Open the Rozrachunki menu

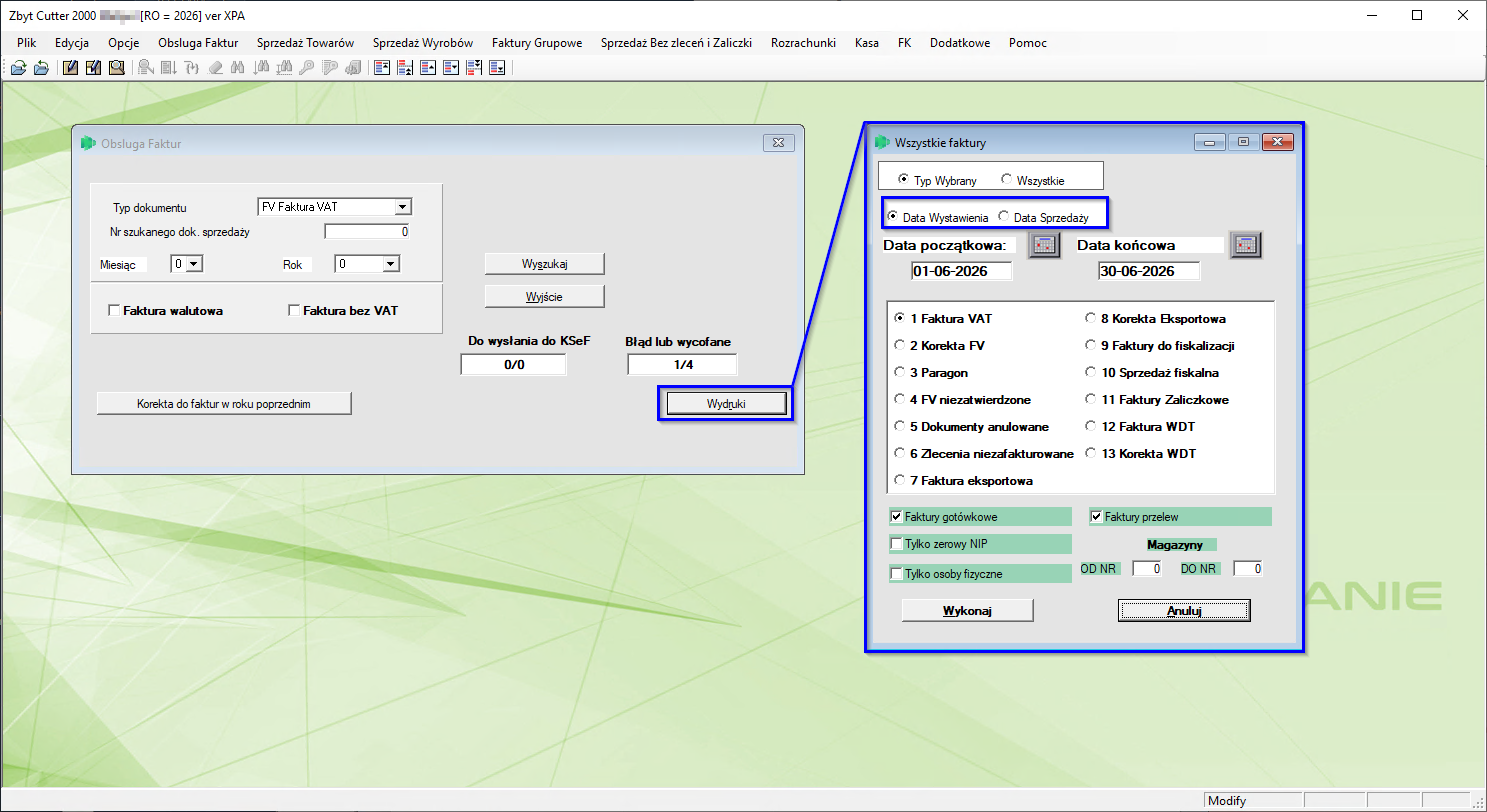pos(803,43)
